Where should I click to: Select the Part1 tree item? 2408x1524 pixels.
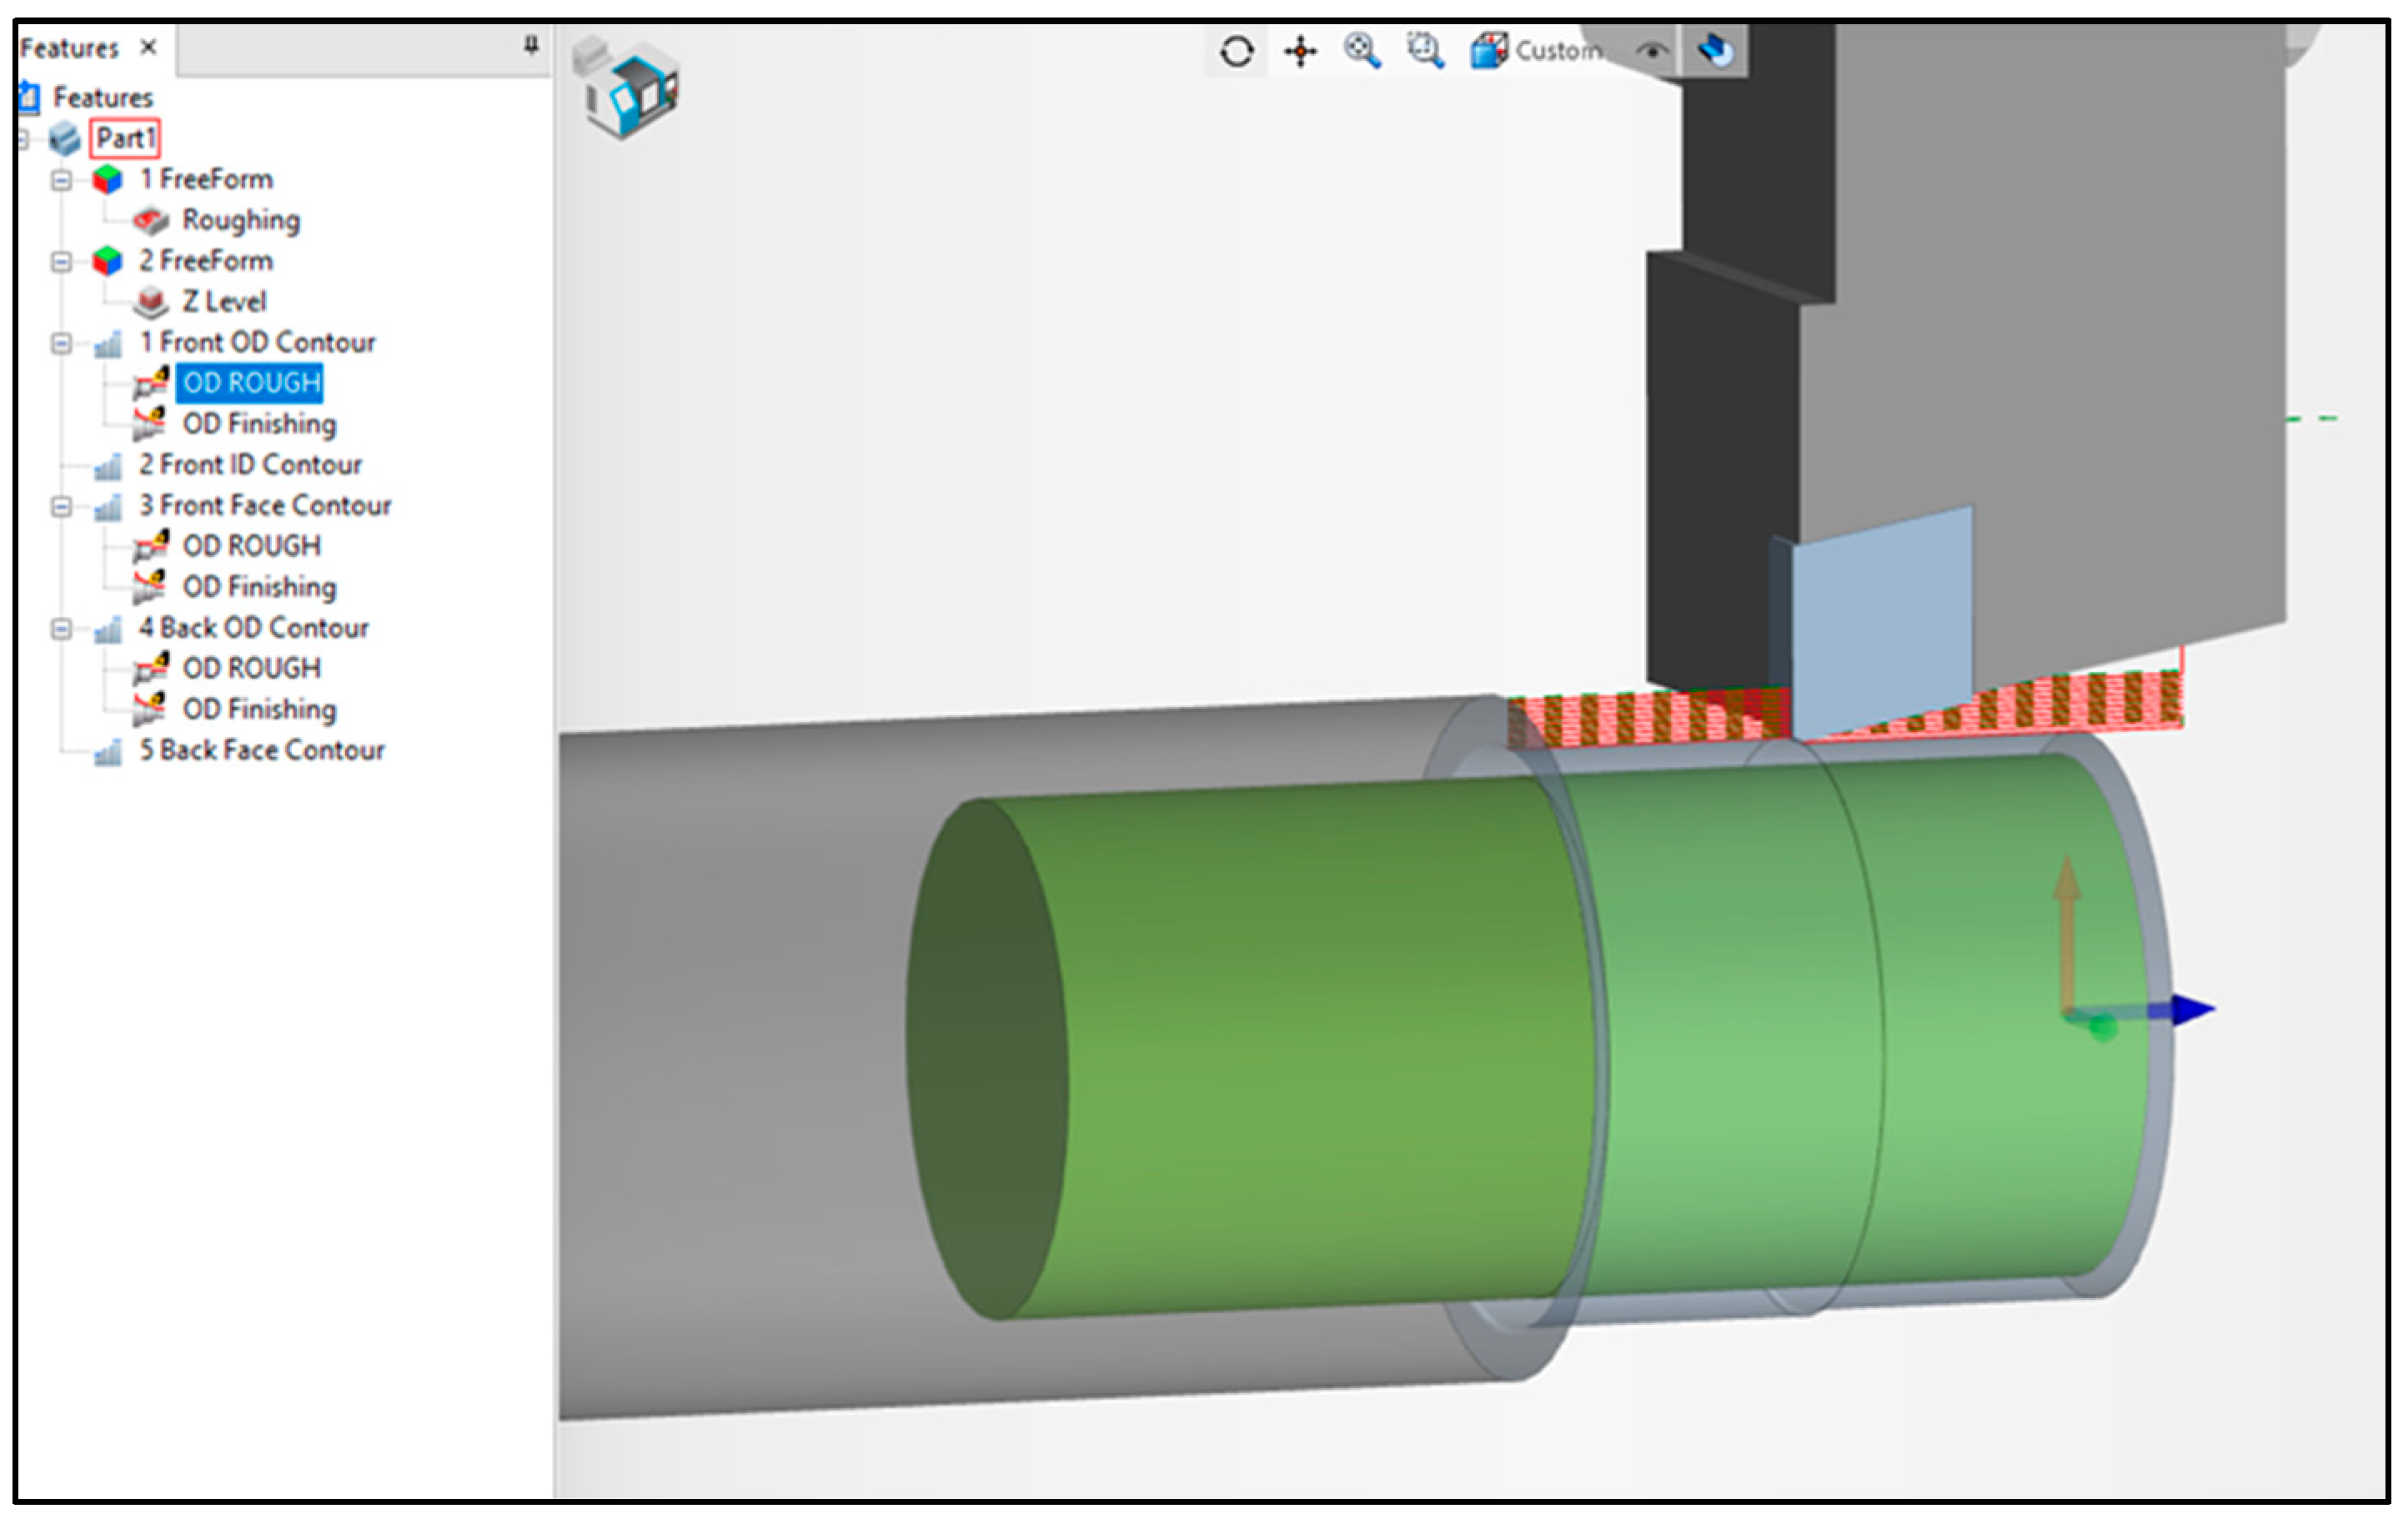coord(125,138)
